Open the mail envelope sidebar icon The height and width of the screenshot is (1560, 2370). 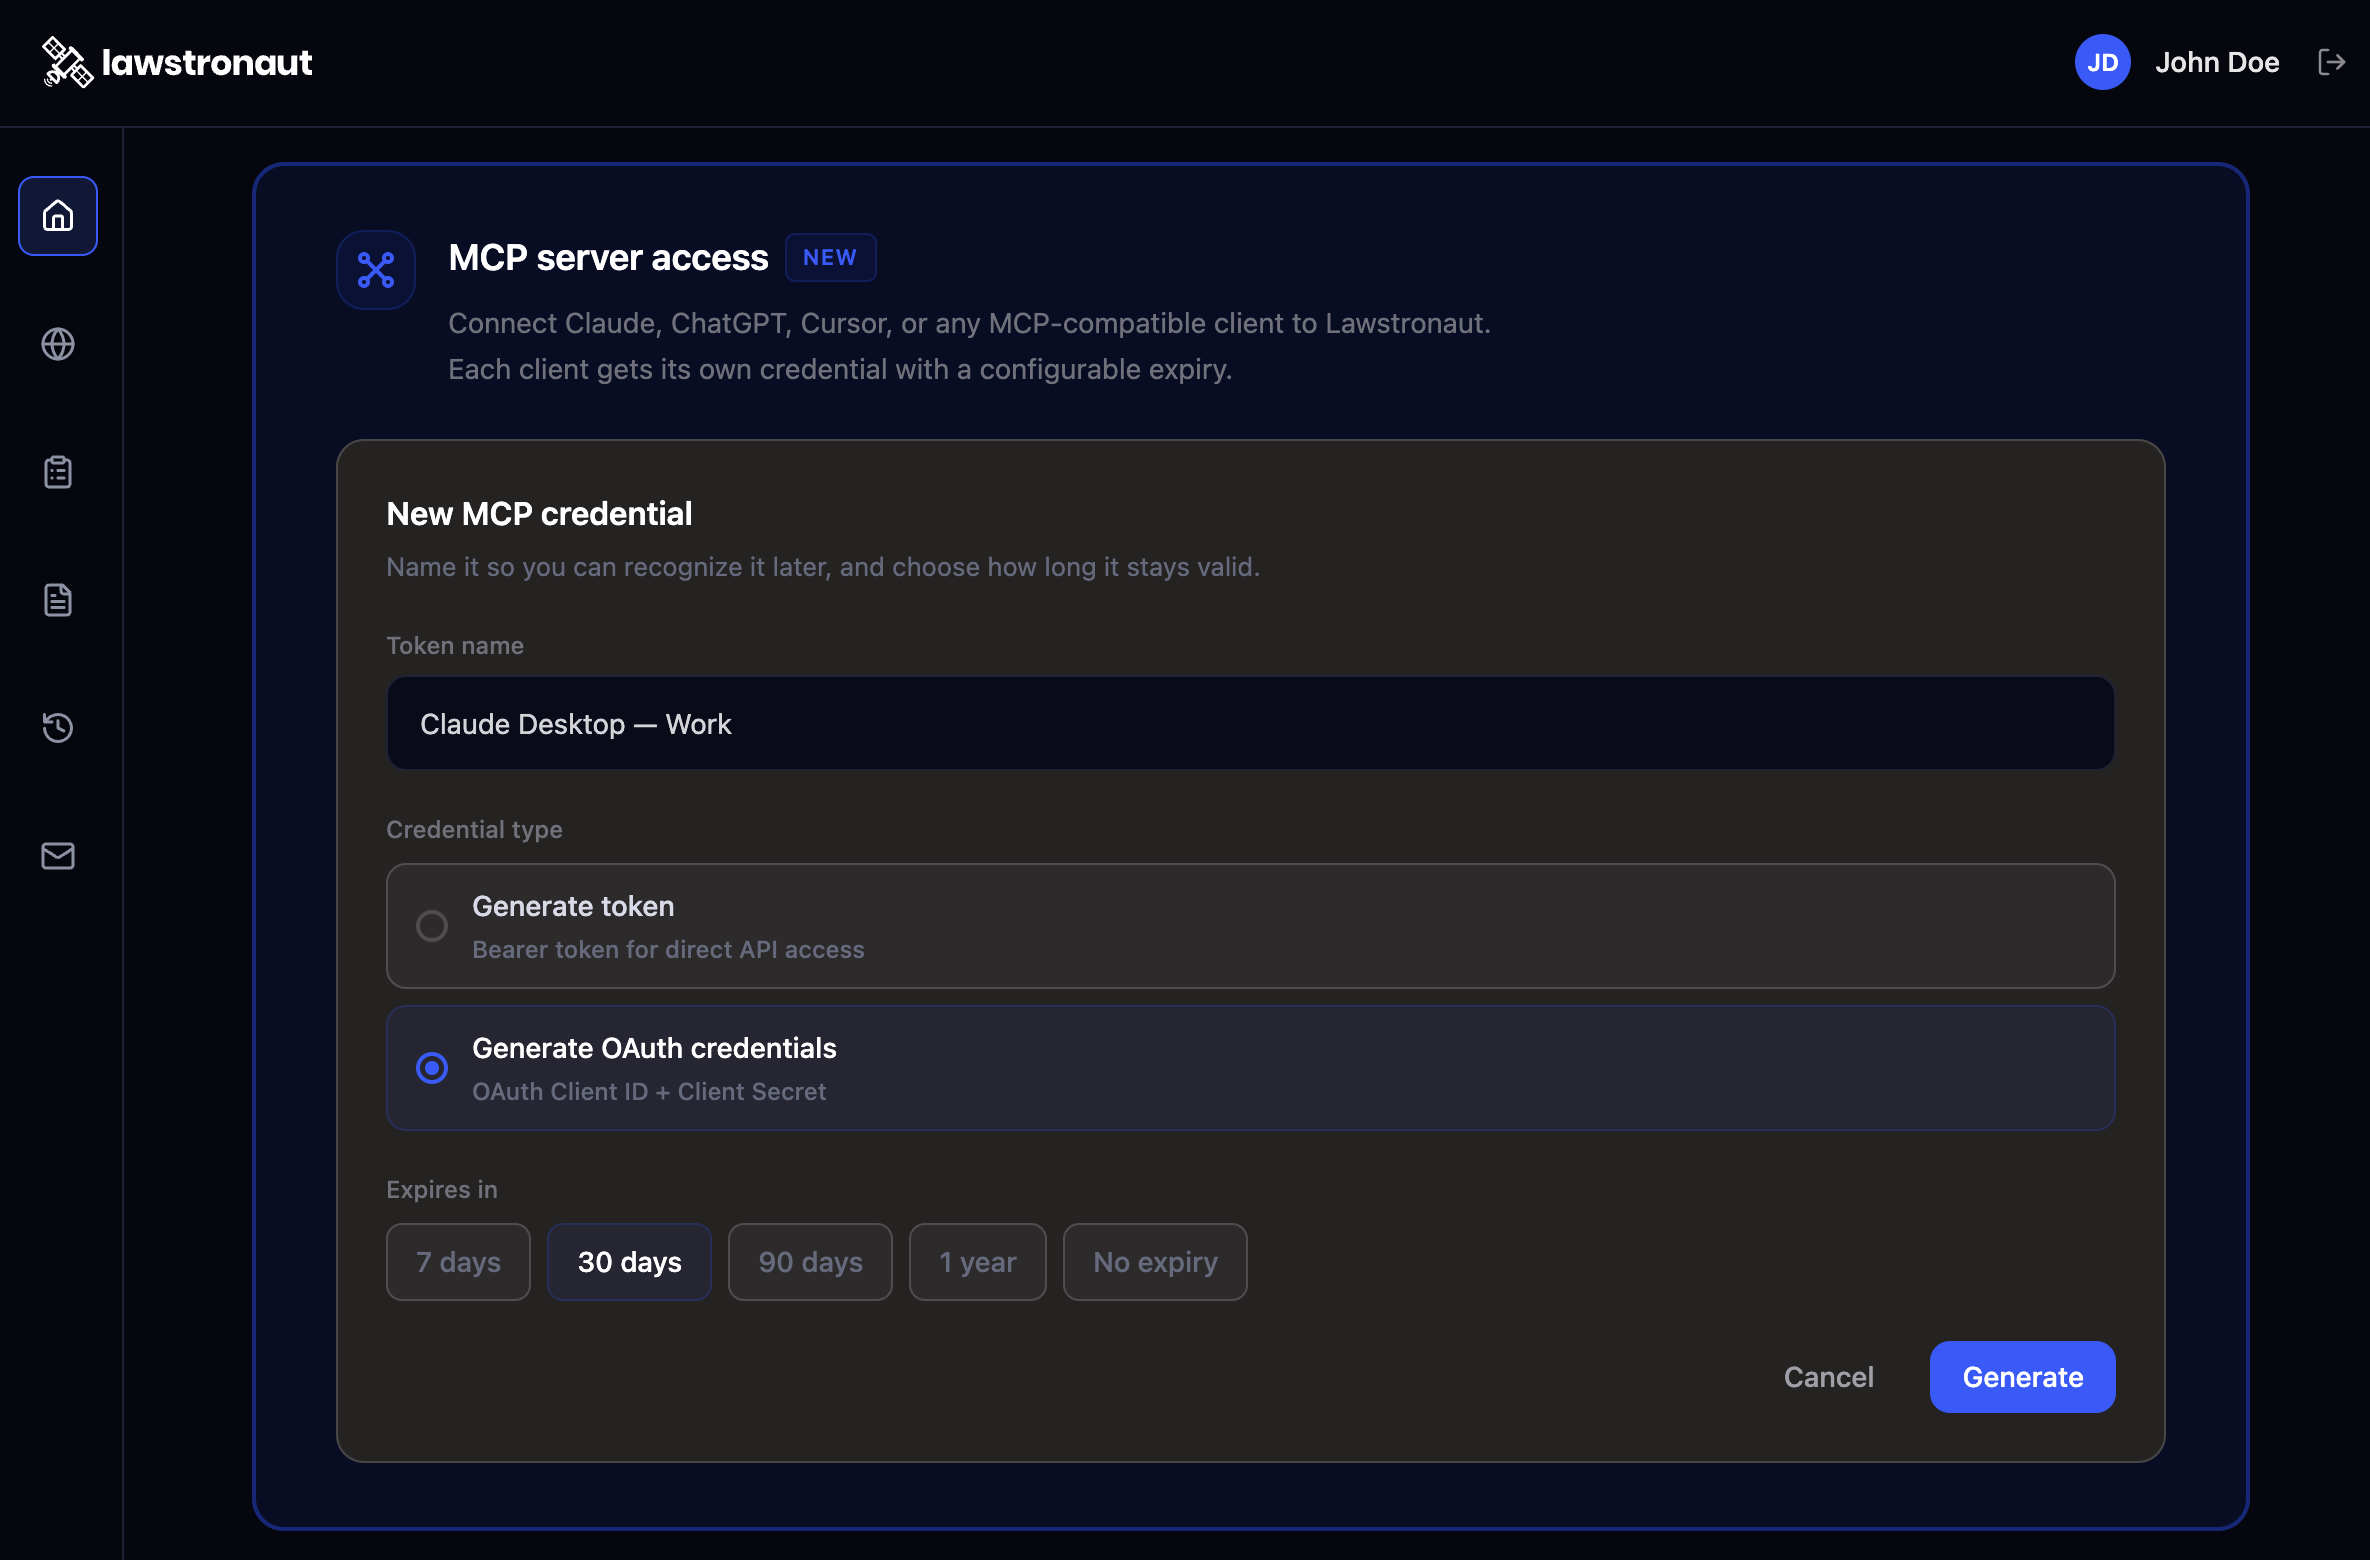(58, 856)
